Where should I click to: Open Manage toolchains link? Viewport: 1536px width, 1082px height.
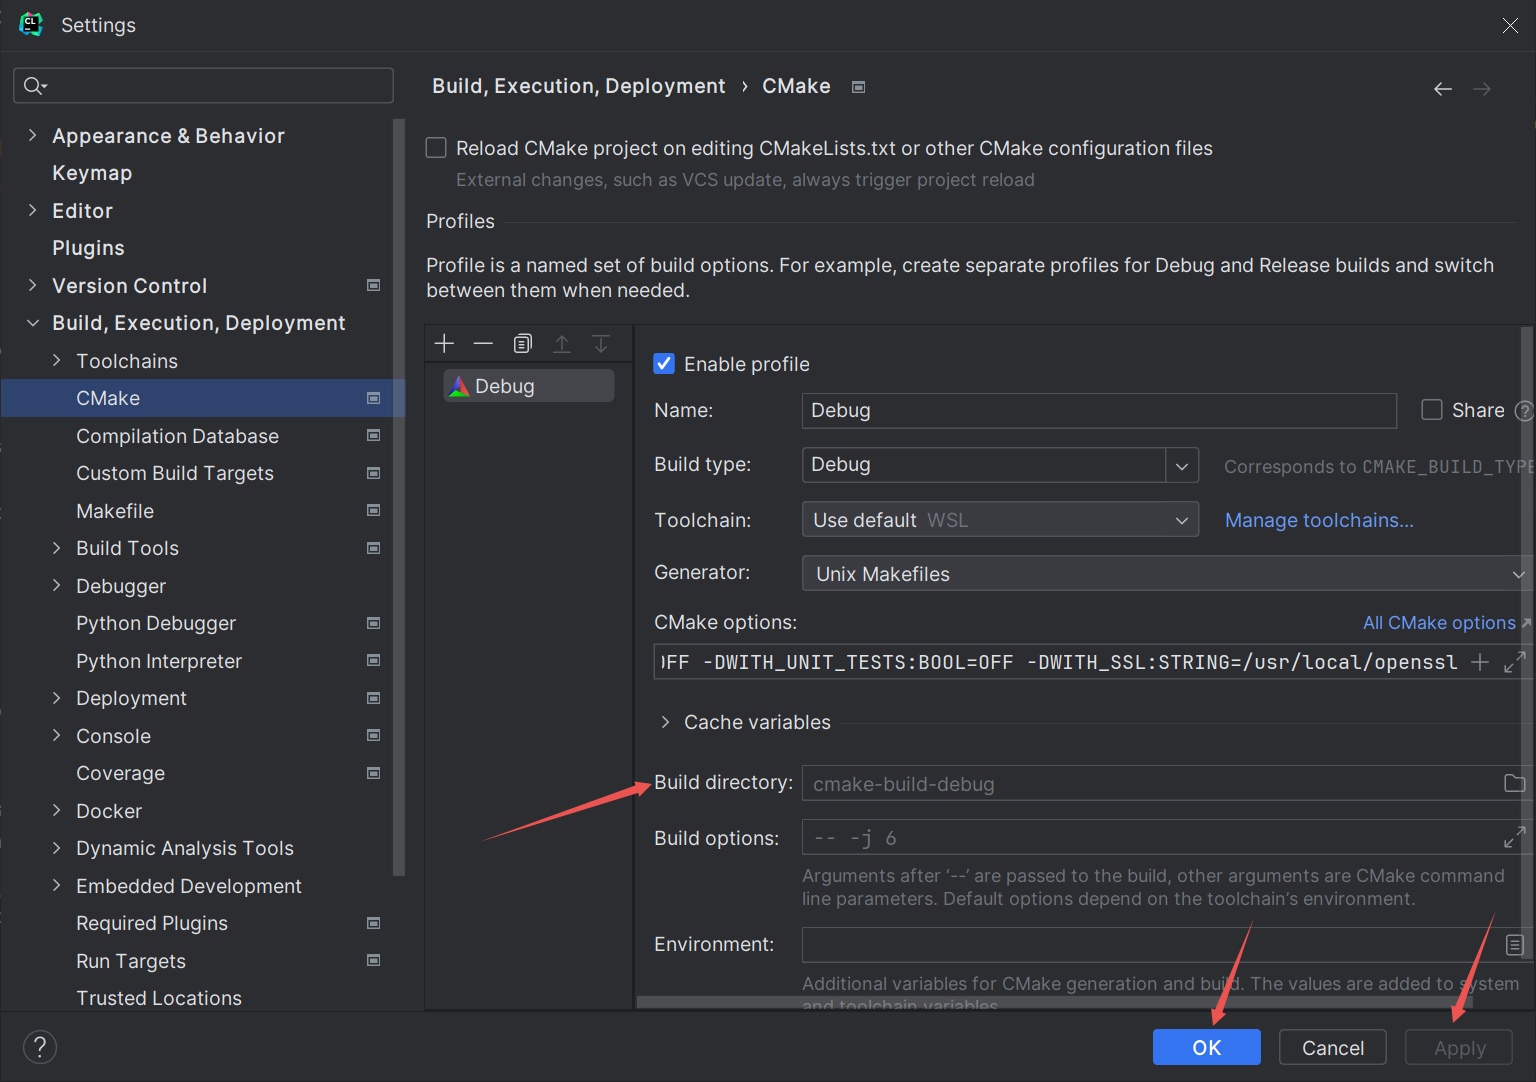click(1319, 520)
